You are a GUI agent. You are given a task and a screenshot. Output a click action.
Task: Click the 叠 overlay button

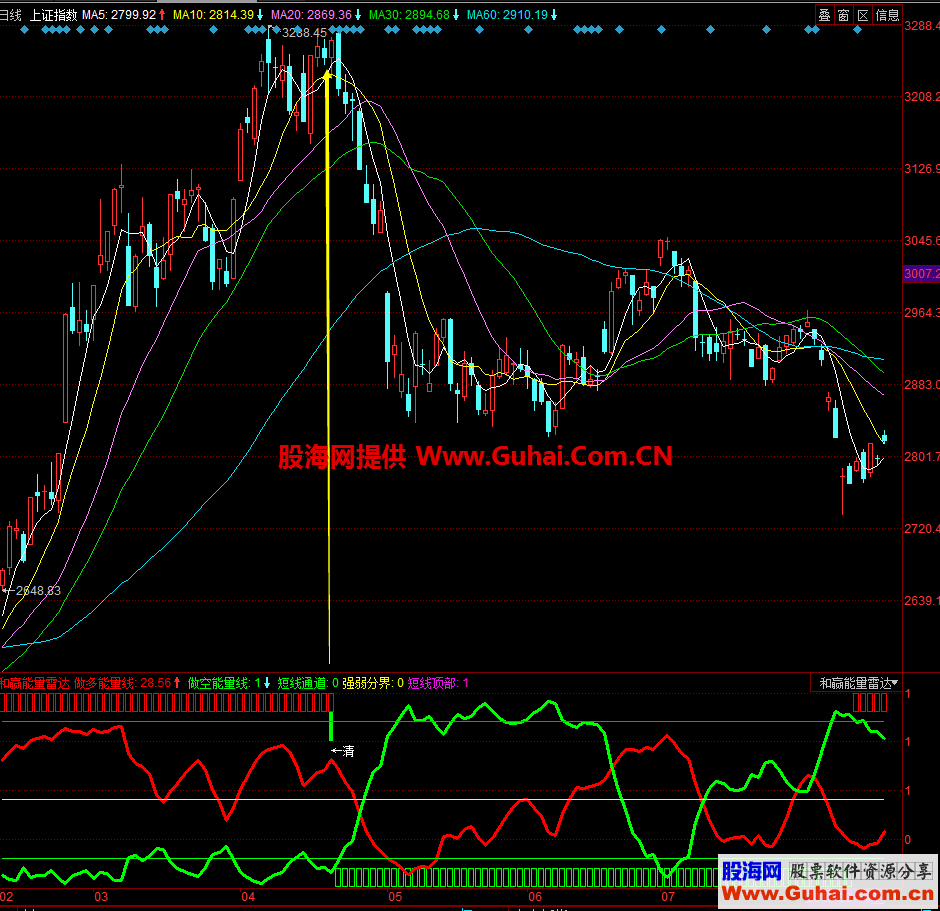pyautogui.click(x=825, y=15)
